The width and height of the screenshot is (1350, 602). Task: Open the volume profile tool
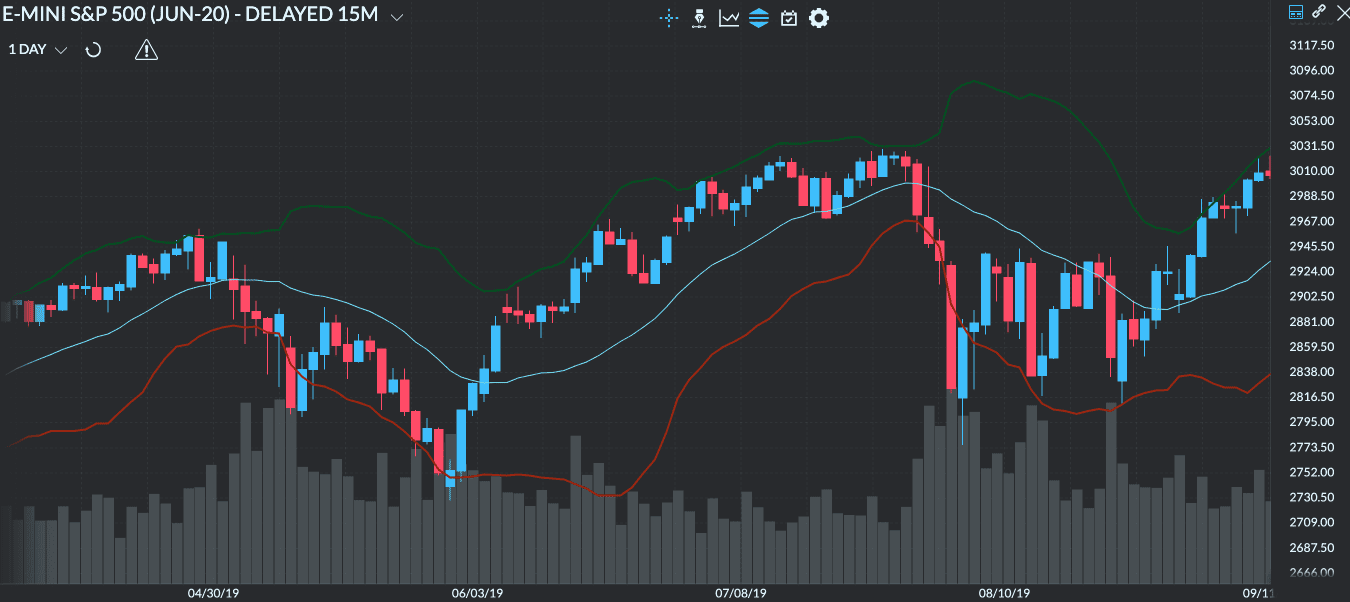697,17
